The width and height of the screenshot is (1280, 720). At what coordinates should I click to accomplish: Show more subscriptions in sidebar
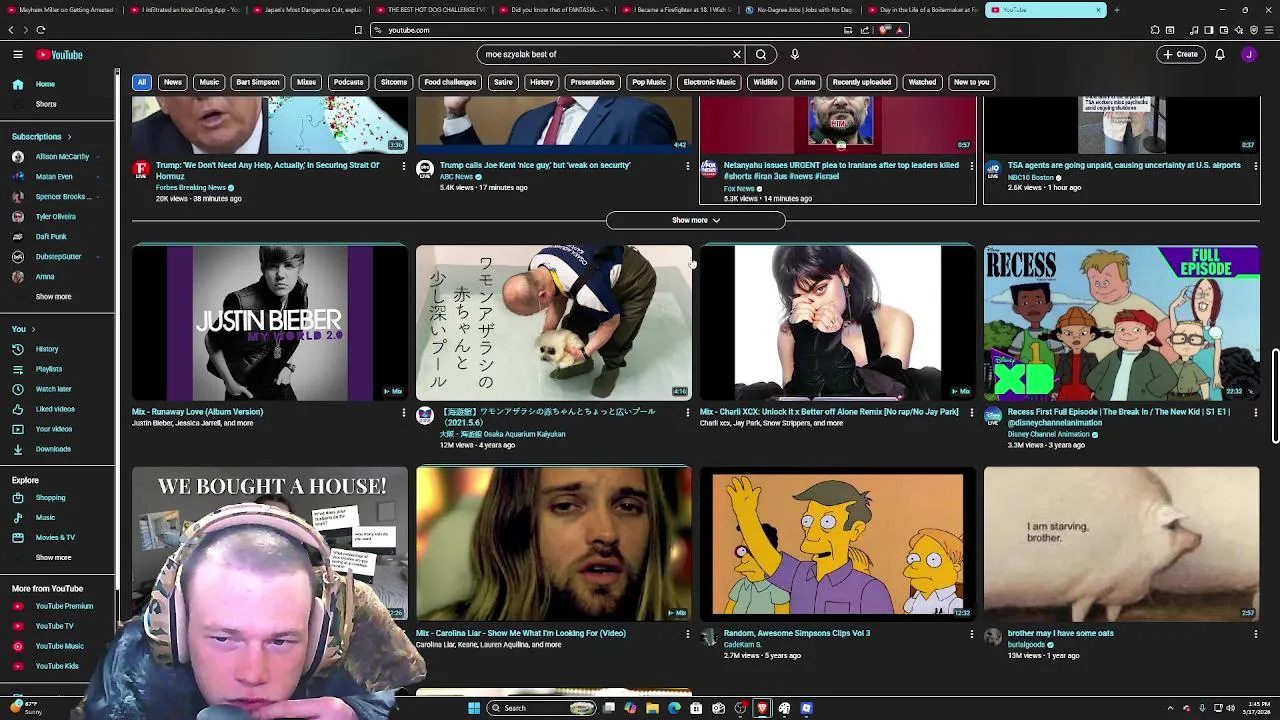coord(53,297)
